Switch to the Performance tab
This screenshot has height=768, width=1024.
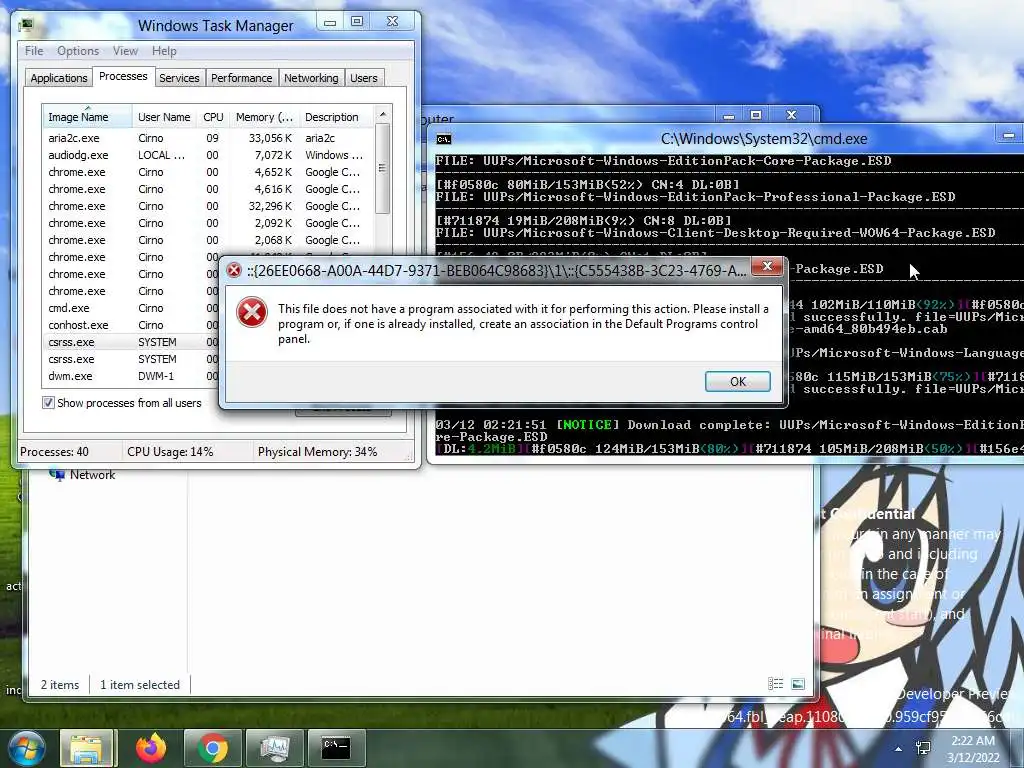pos(242,78)
